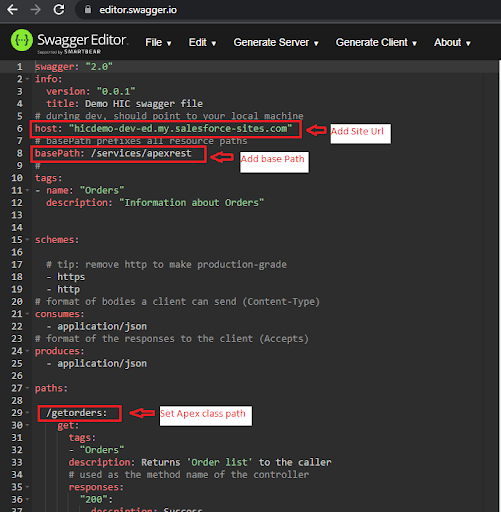Collapse the produces block on line 24

point(27,351)
